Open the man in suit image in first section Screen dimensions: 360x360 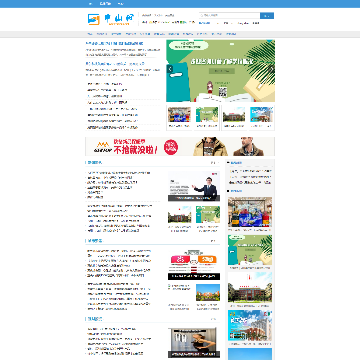pos(194,186)
